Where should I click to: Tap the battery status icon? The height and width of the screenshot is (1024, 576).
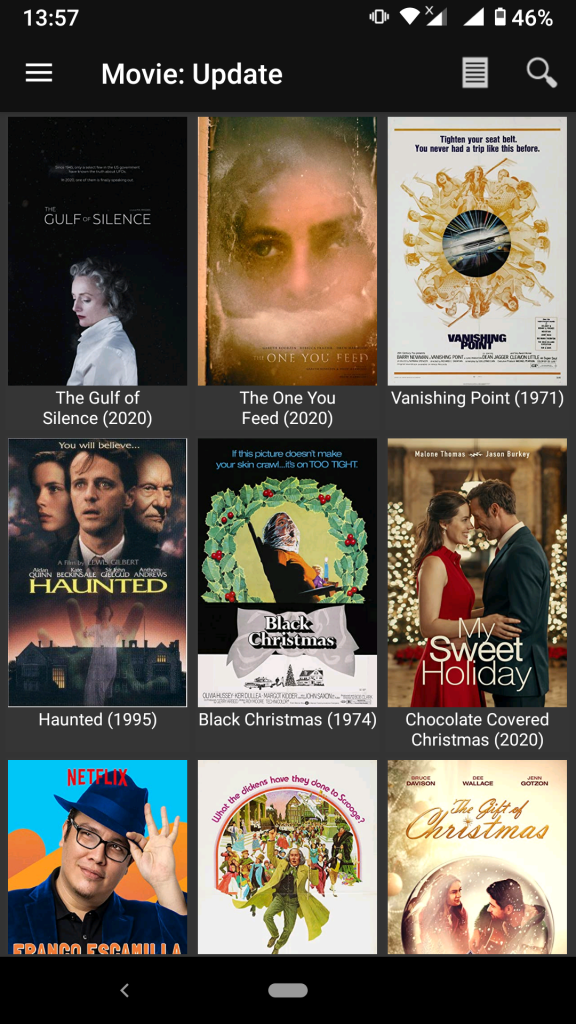500,17
